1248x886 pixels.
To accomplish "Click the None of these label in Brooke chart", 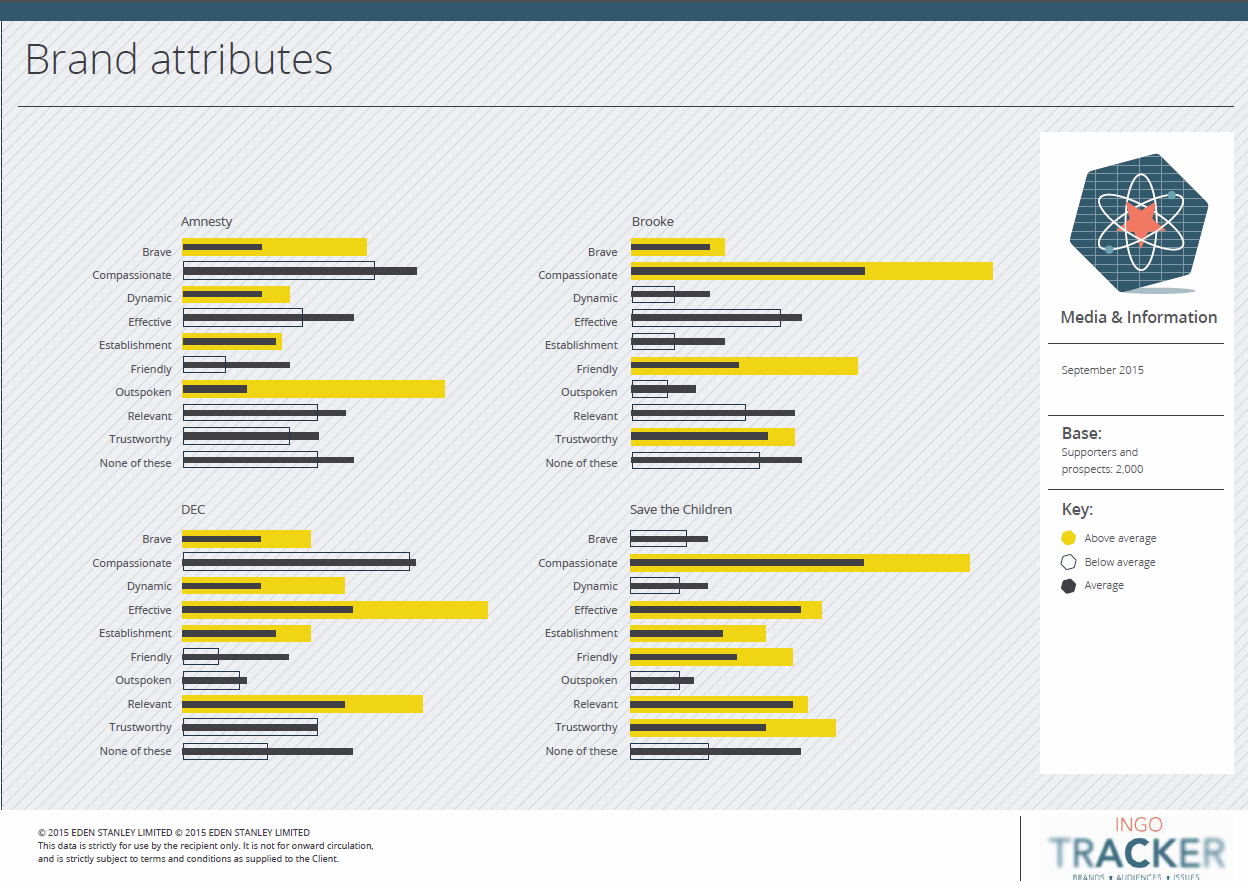I will pos(582,463).
